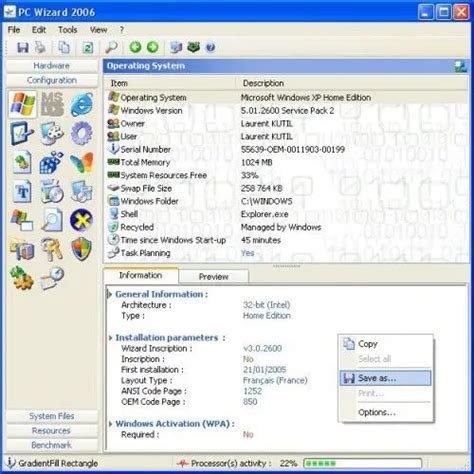Select the purple gear sidebar icon

click(x=82, y=133)
